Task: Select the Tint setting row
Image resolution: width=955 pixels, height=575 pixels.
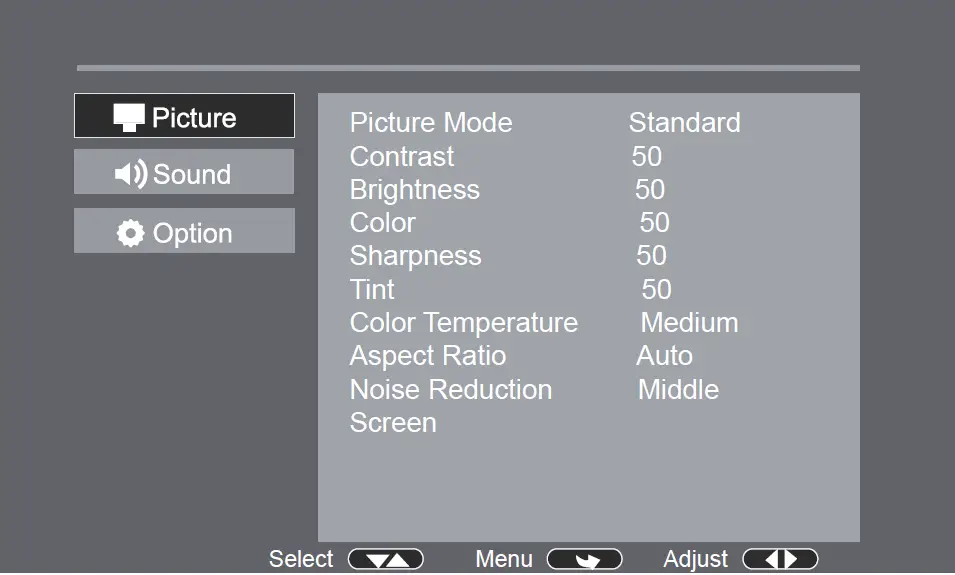Action: click(372, 290)
